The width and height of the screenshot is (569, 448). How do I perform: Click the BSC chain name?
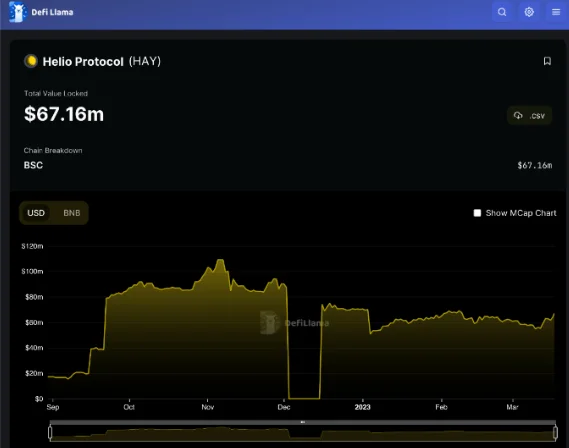(x=33, y=165)
